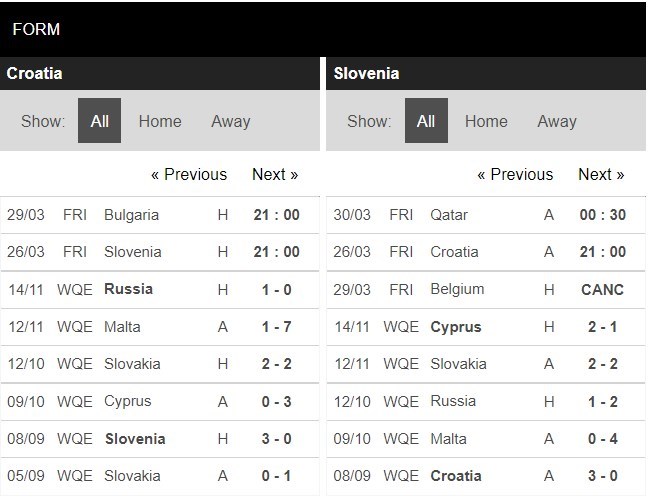Open the Malta 1 - 7 score in Croatia's list
The height and width of the screenshot is (502, 650).
point(276,327)
